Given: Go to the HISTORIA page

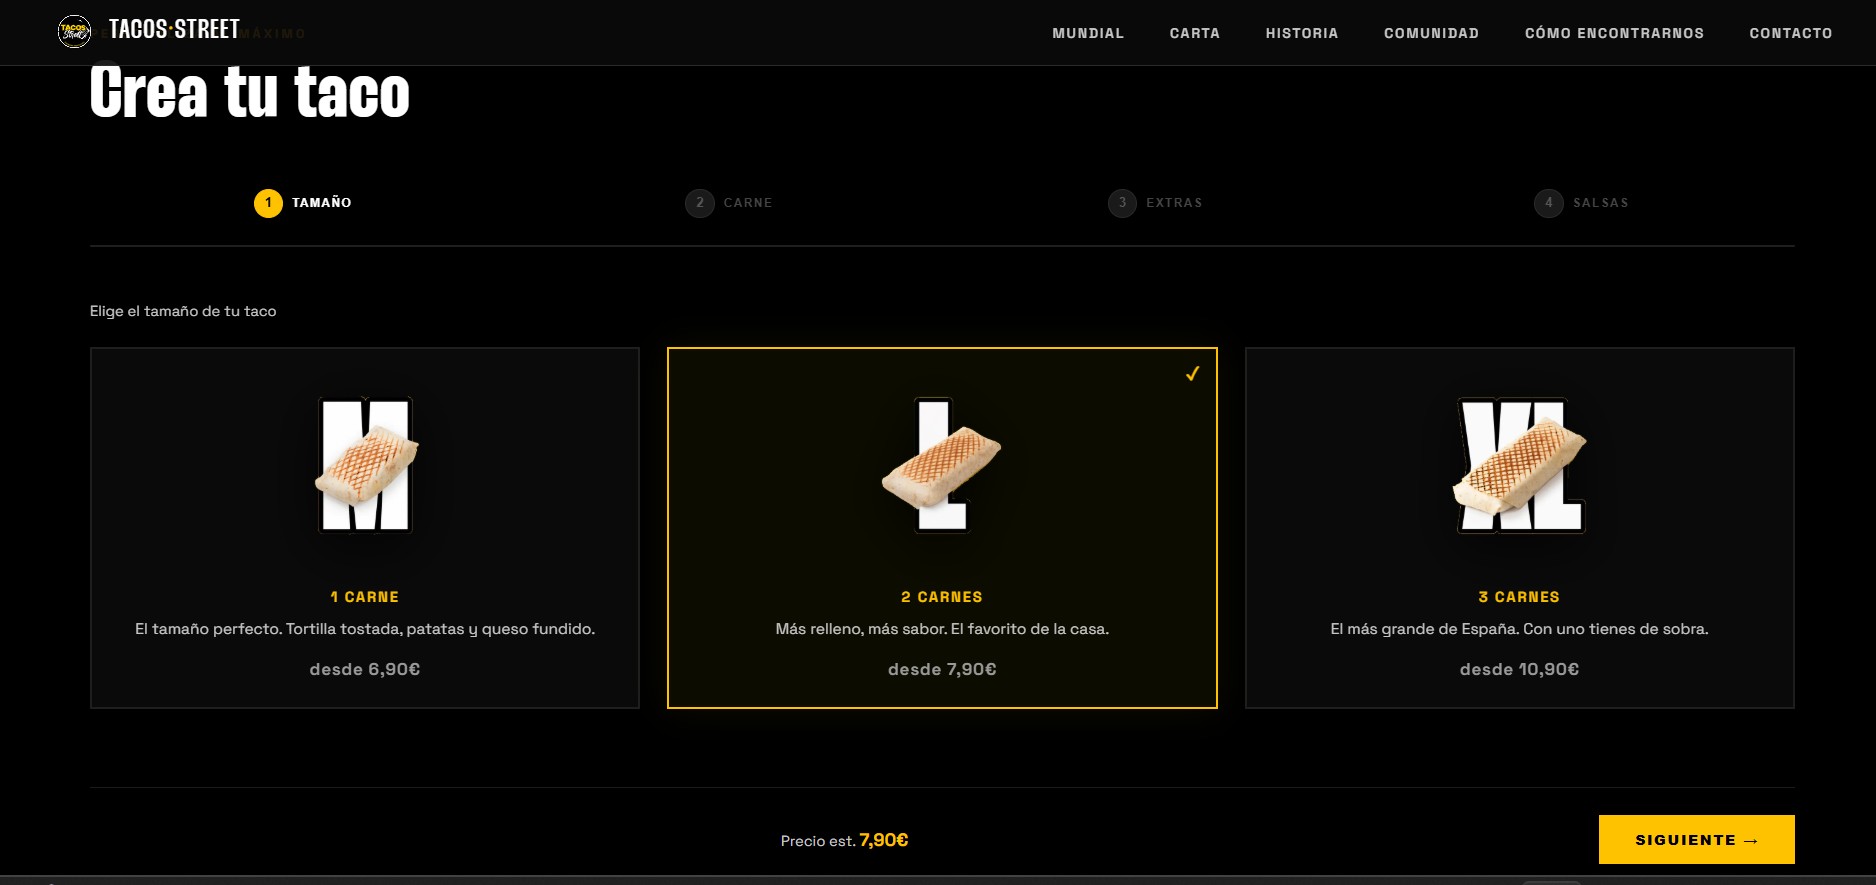Looking at the screenshot, I should tap(1302, 33).
